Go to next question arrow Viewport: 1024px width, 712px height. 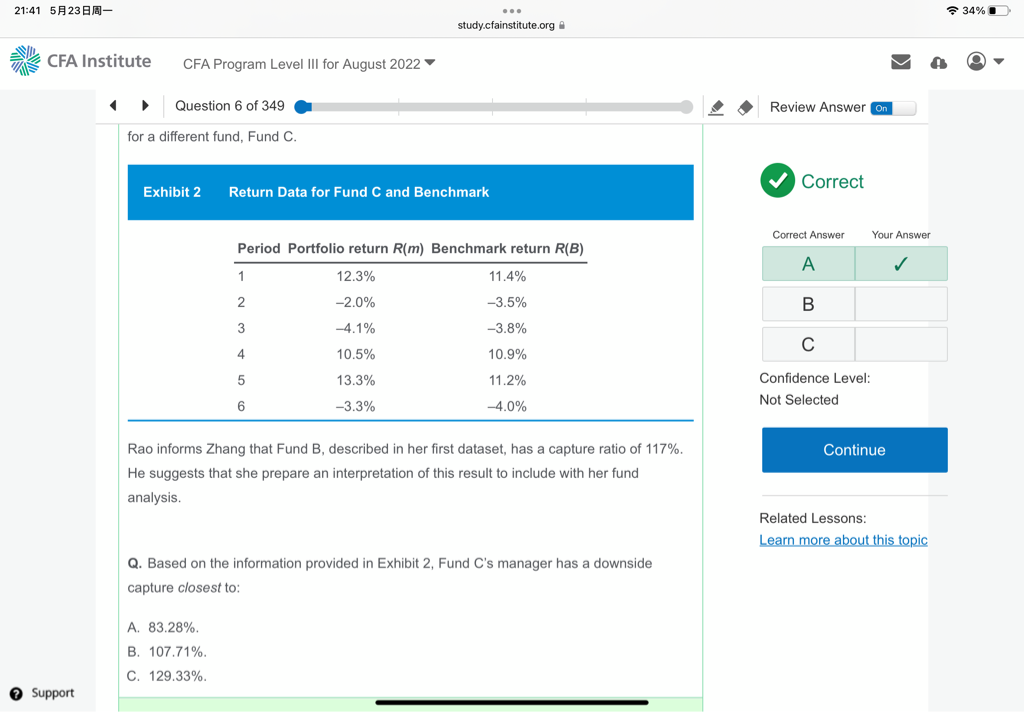145,106
